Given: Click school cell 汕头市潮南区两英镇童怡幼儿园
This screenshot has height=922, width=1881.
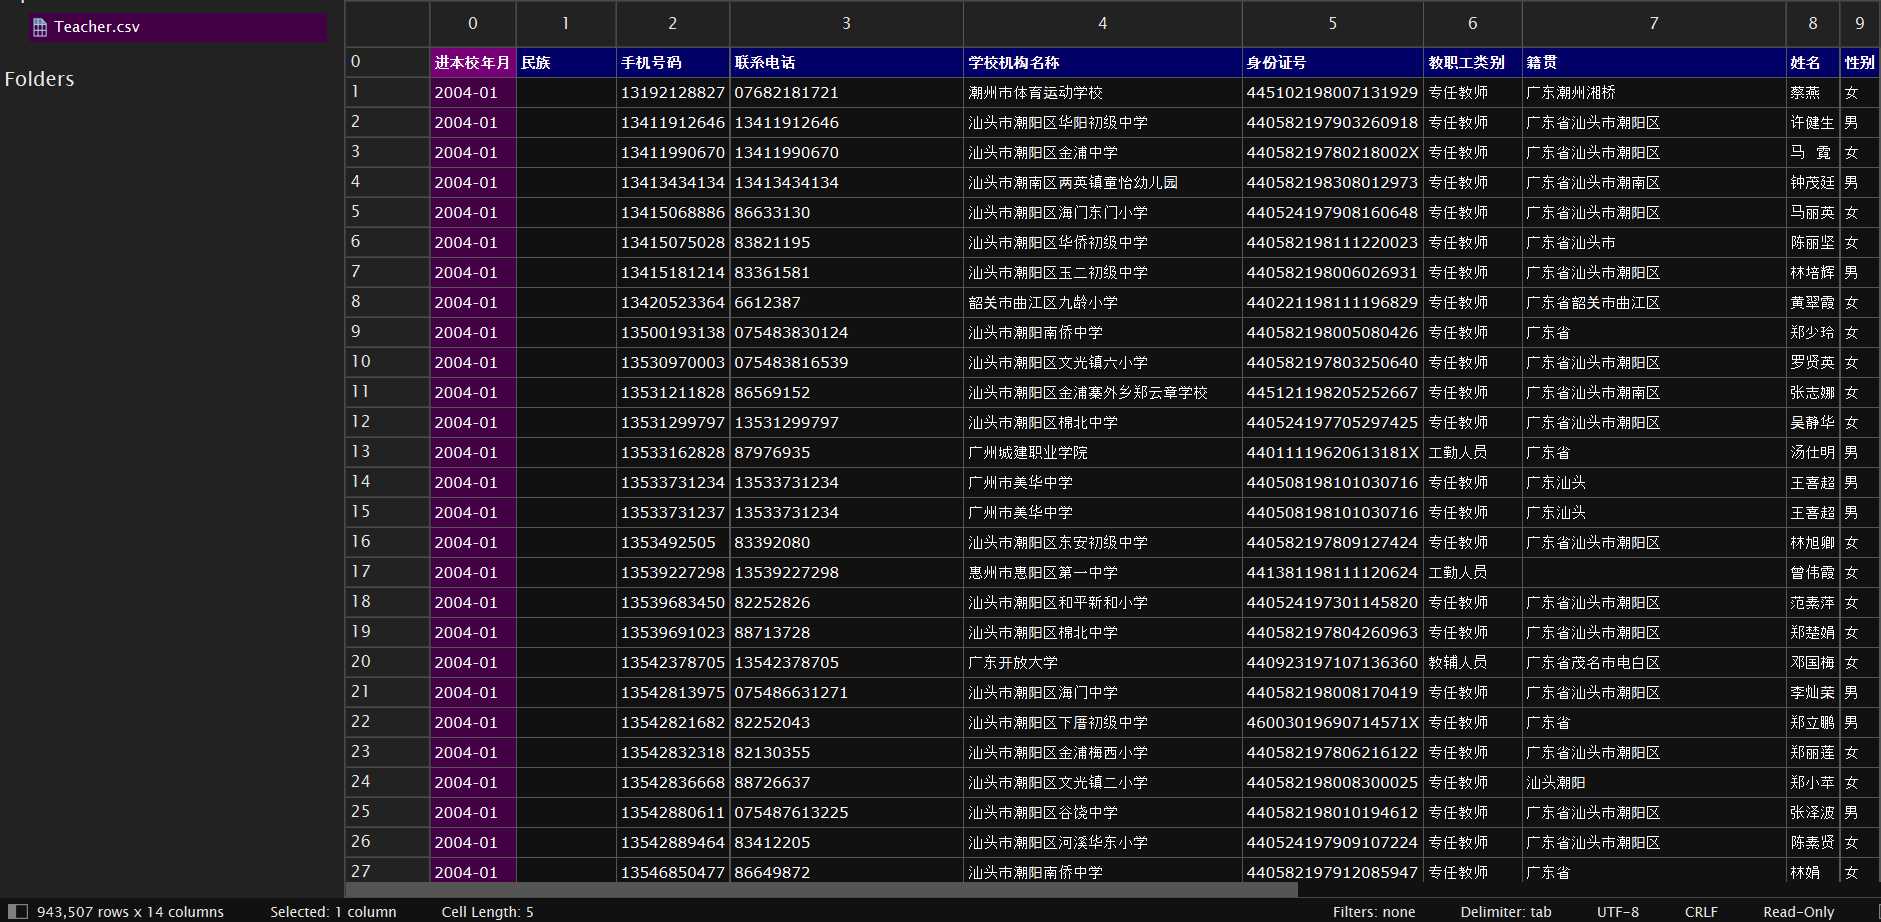Looking at the screenshot, I should [x=1102, y=182].
